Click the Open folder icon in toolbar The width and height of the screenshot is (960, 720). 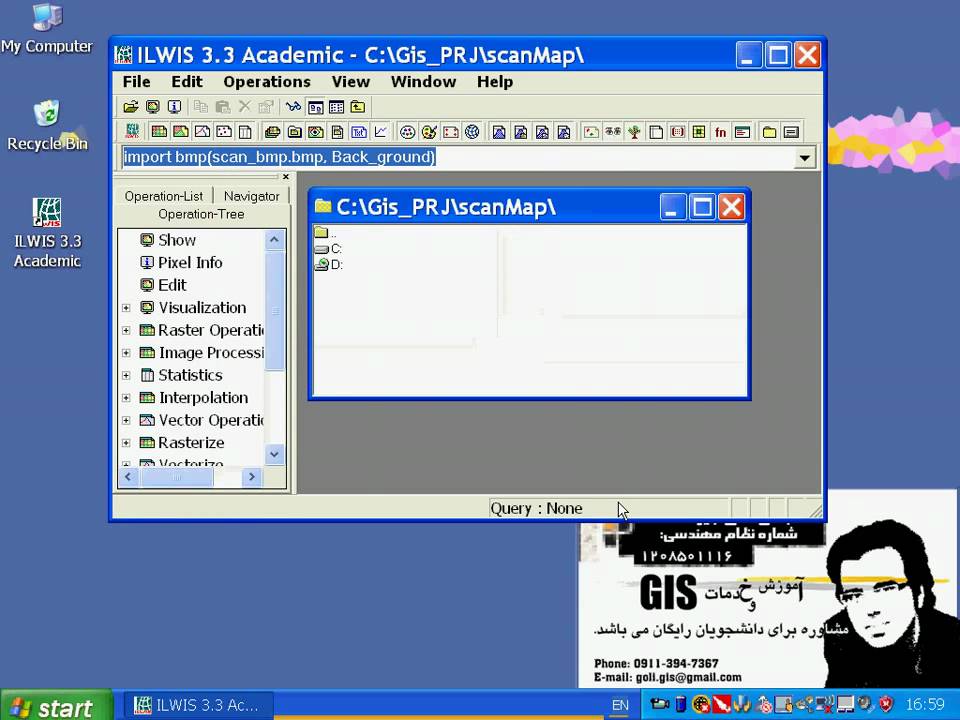click(130, 107)
